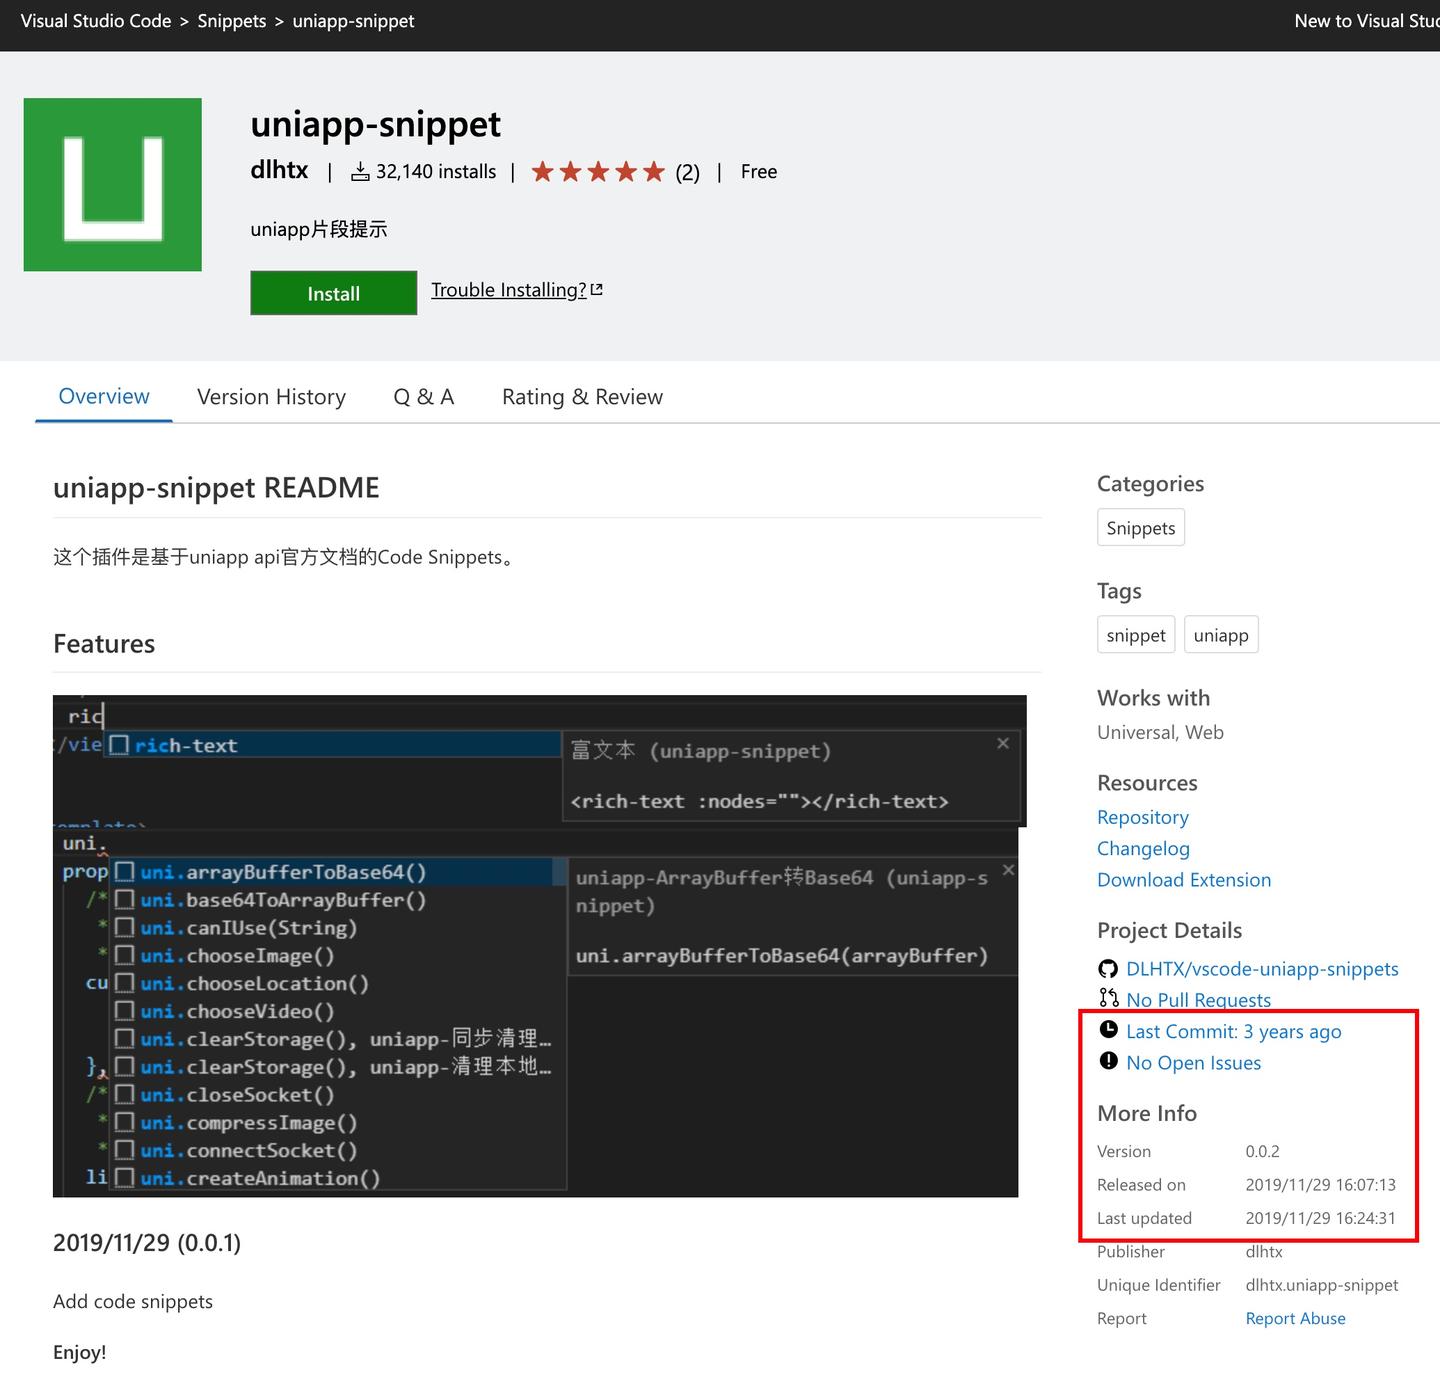Click the Snippets category tag

[1141, 528]
